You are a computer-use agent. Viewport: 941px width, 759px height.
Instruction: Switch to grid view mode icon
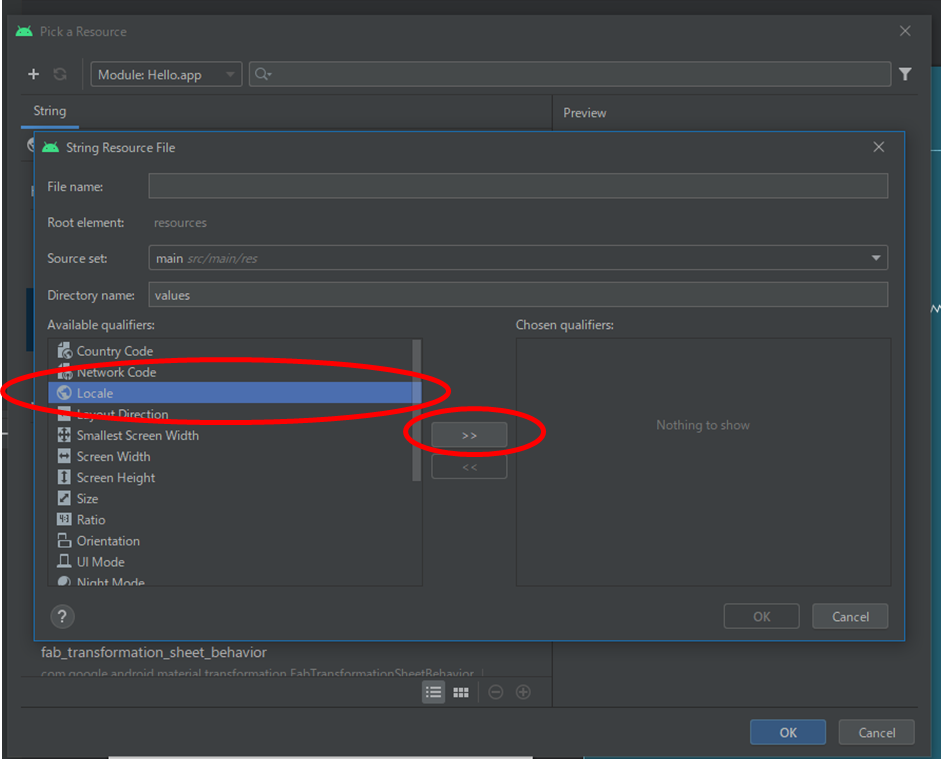(x=461, y=692)
